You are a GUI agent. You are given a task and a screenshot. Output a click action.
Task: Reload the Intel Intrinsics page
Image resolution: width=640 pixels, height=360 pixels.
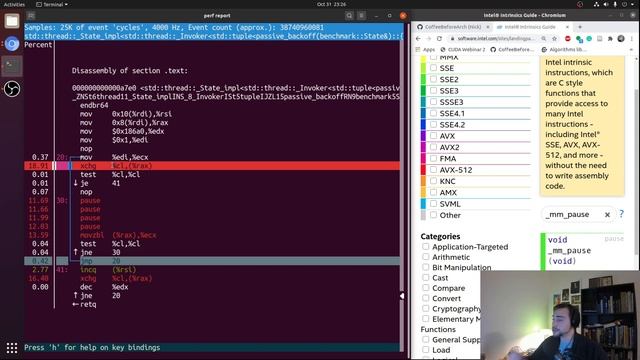click(x=439, y=38)
